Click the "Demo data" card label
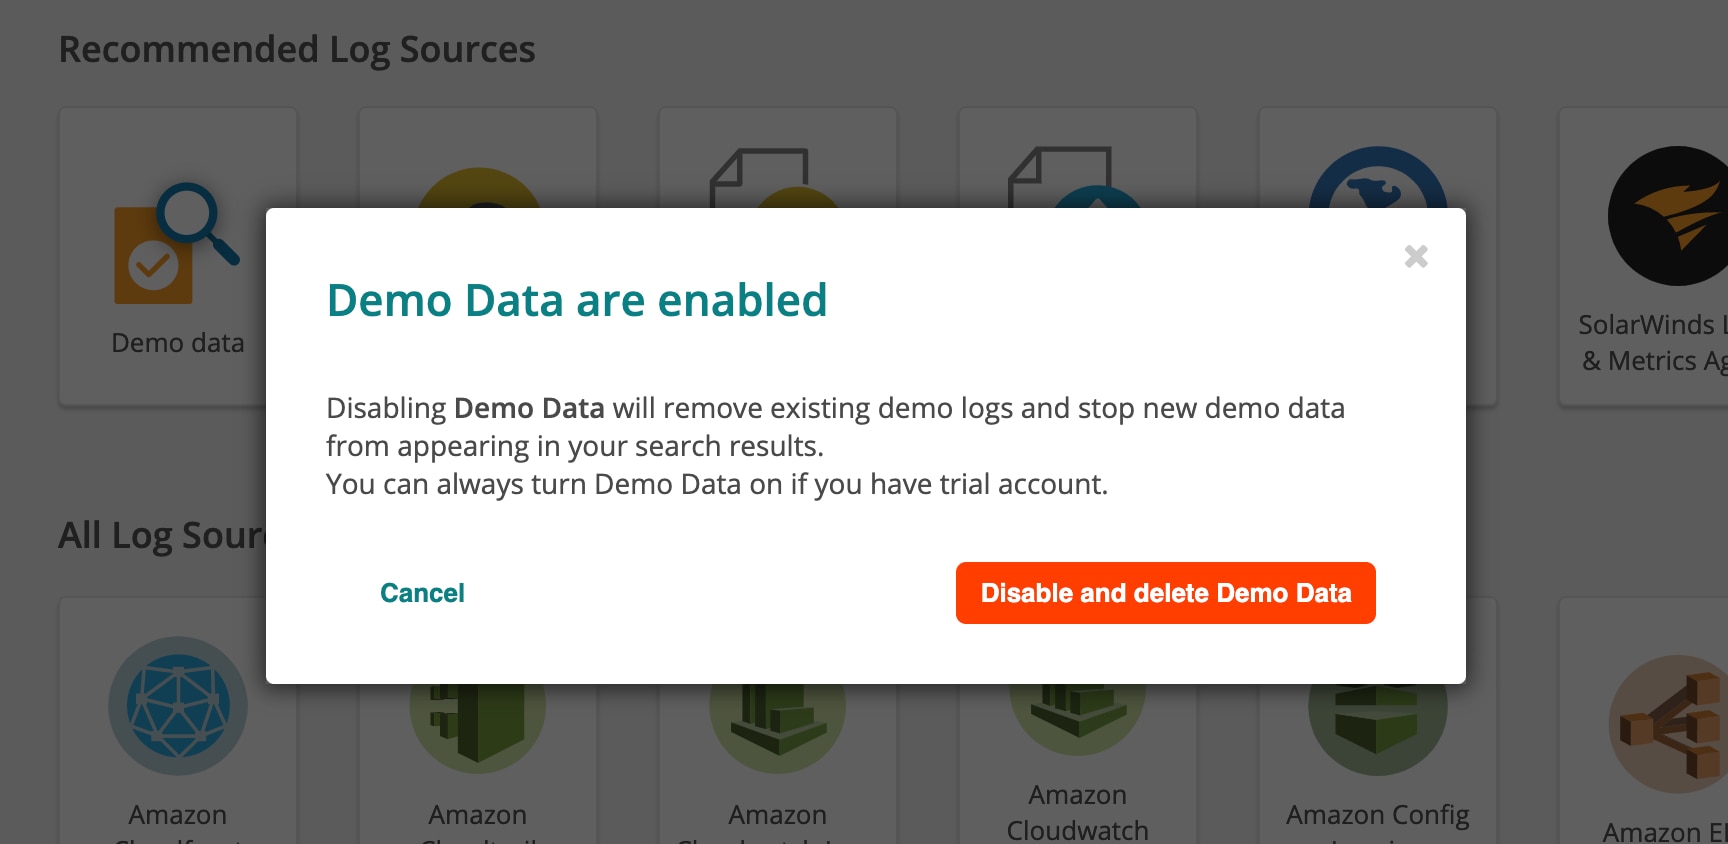 (x=178, y=343)
